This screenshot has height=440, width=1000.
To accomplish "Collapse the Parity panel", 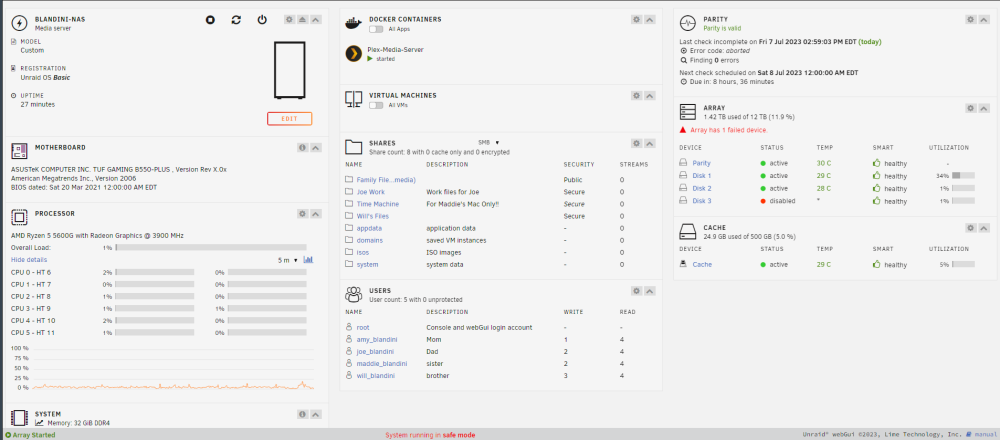I will pos(983,20).
